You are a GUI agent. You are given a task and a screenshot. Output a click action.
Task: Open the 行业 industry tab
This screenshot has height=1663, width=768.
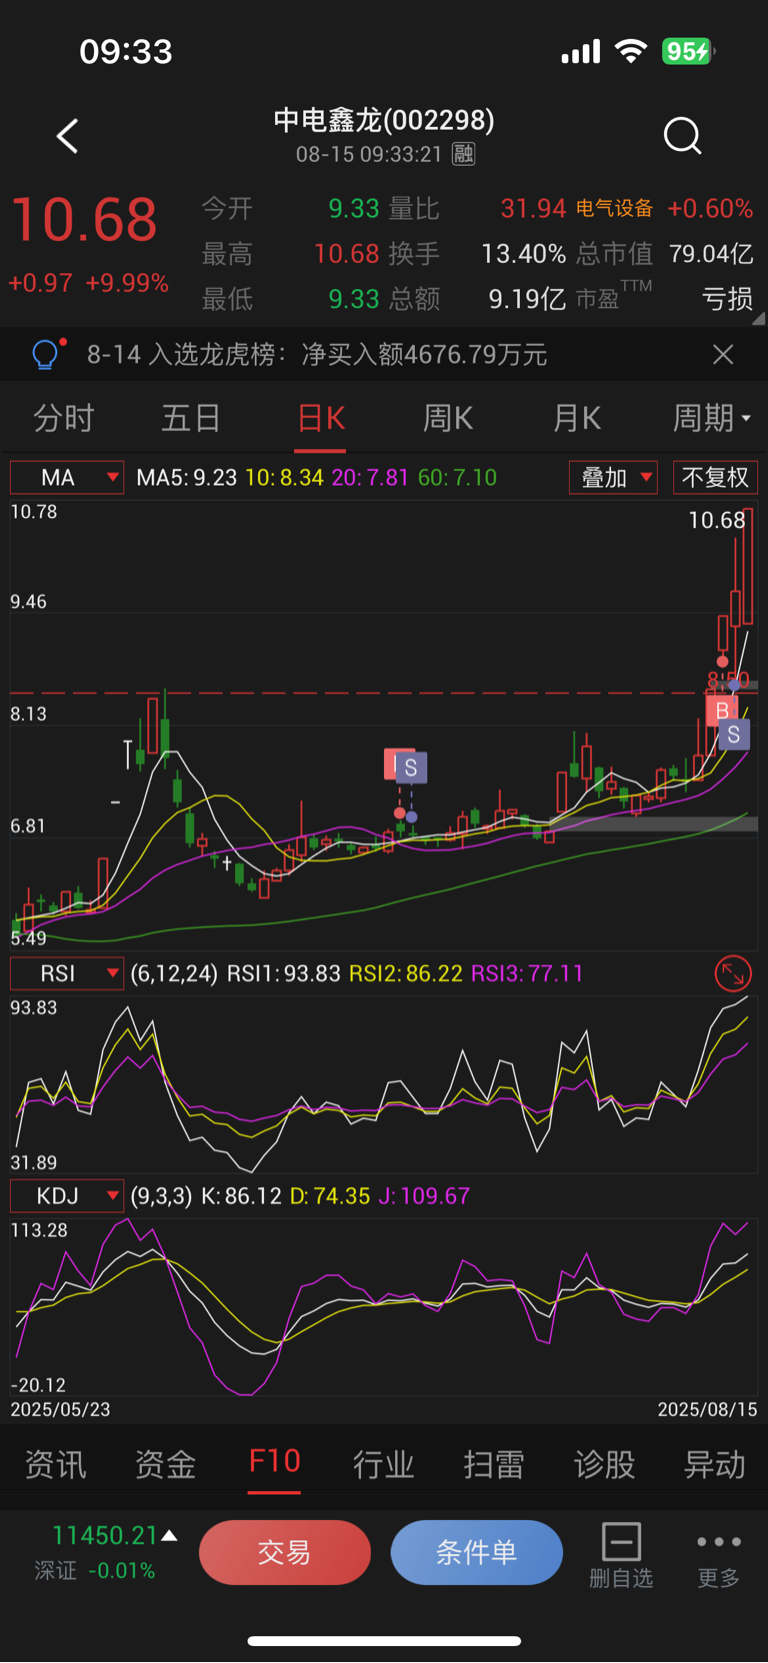point(384,1465)
